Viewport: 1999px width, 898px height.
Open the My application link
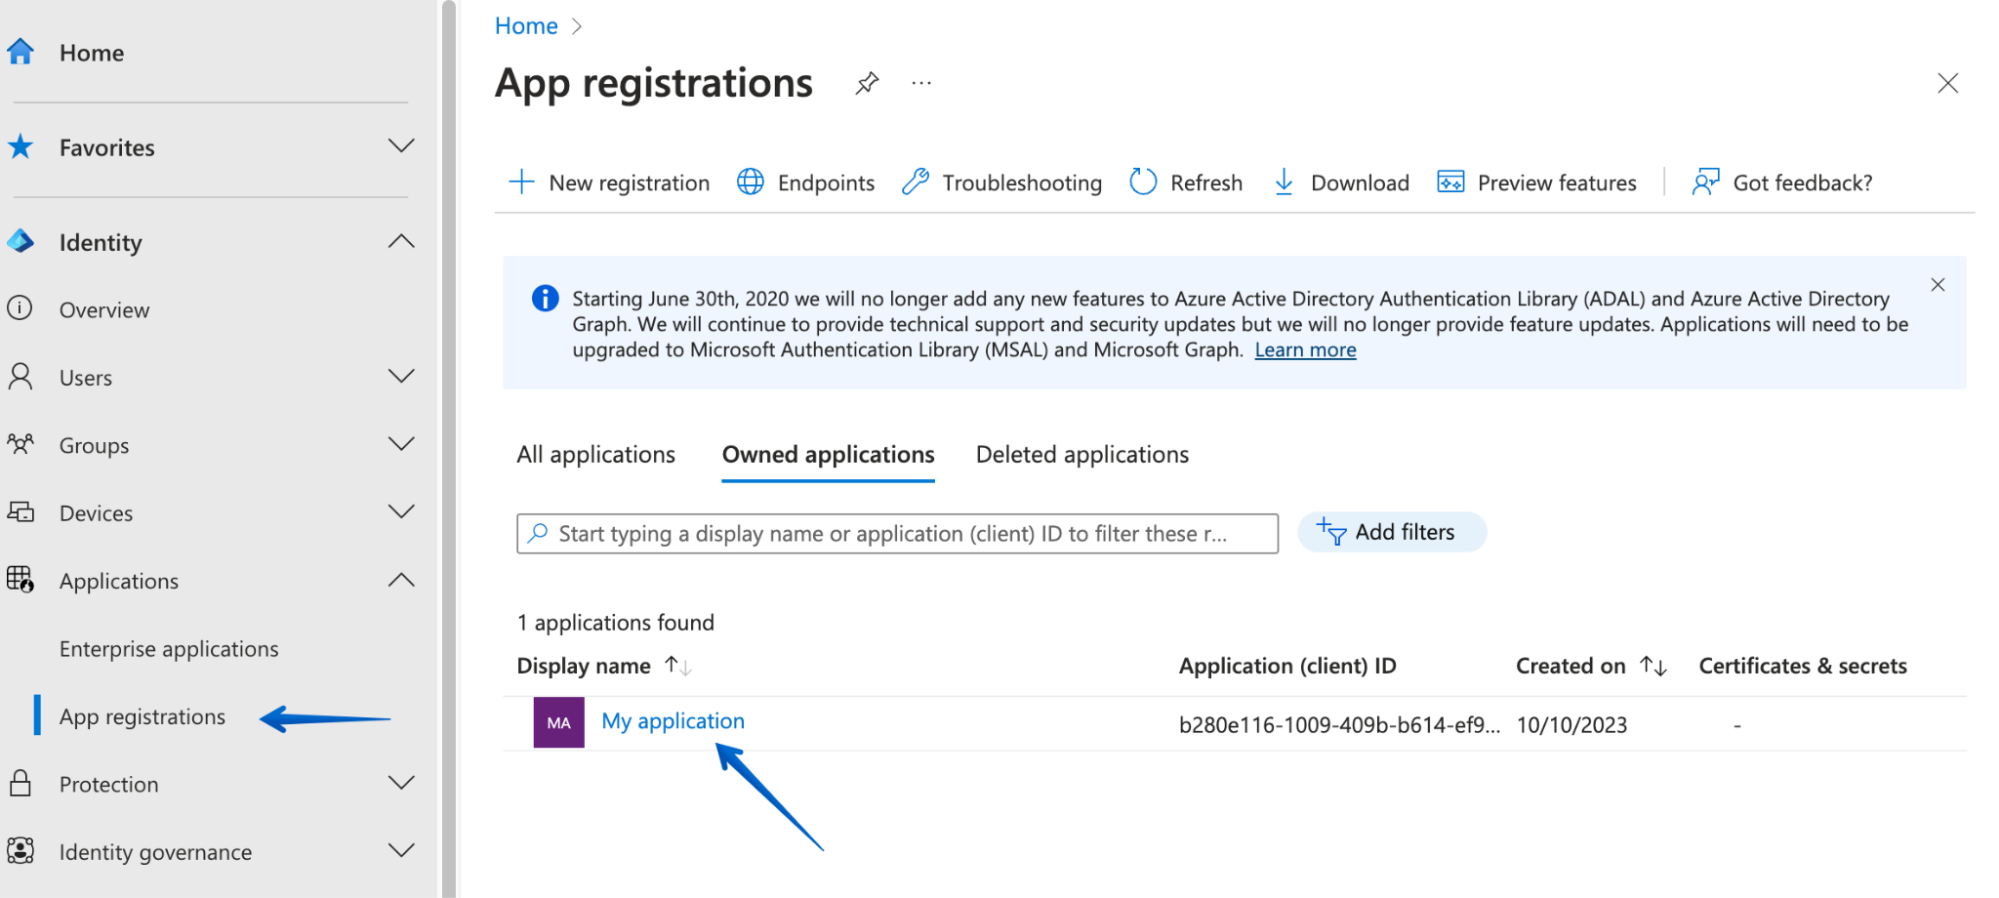tap(673, 721)
